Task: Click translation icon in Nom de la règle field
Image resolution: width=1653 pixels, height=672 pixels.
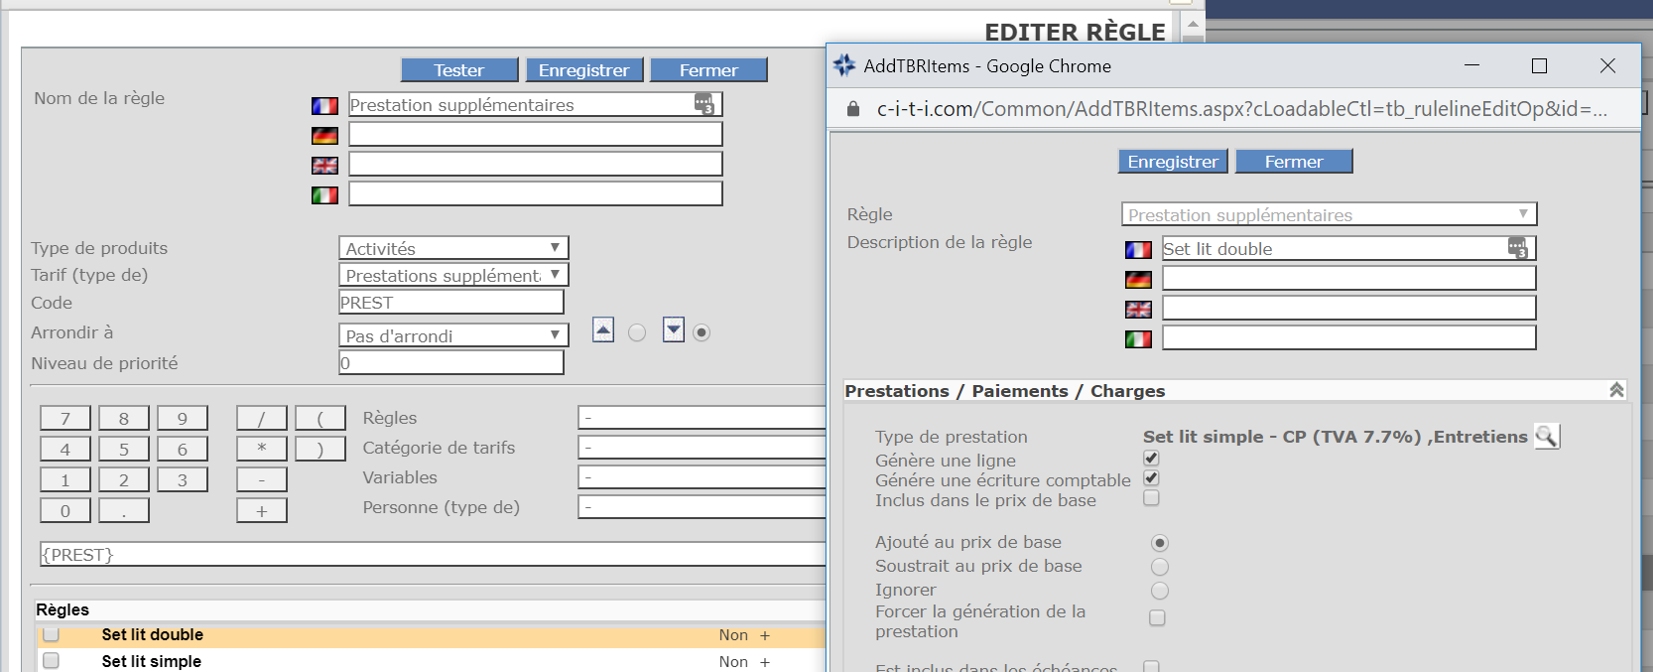Action: tap(704, 104)
